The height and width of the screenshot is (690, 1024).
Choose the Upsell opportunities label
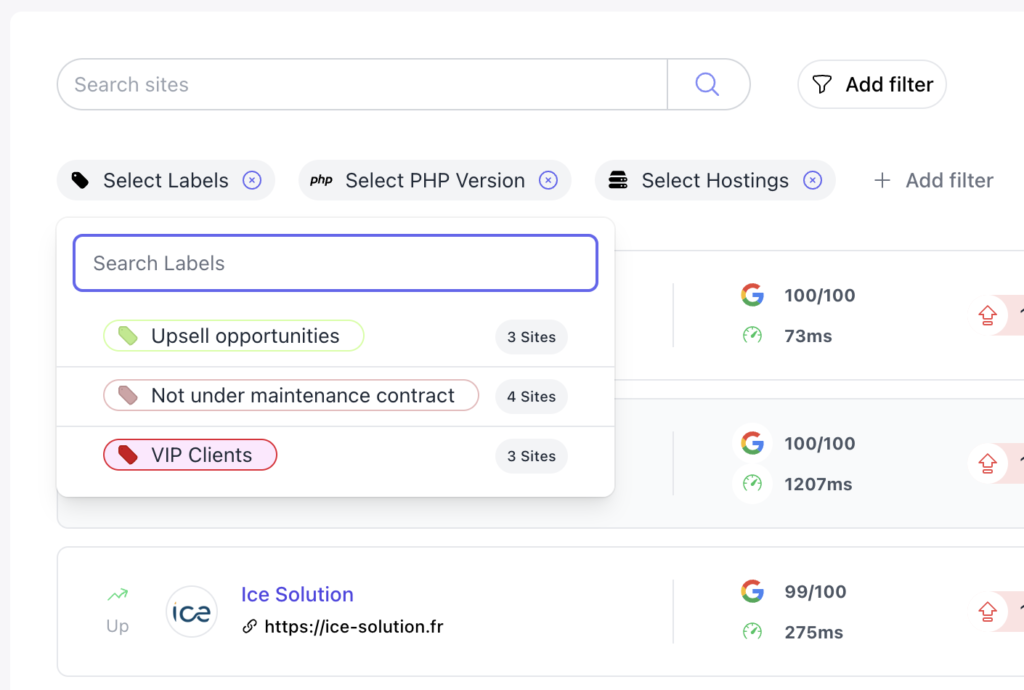click(x=233, y=335)
